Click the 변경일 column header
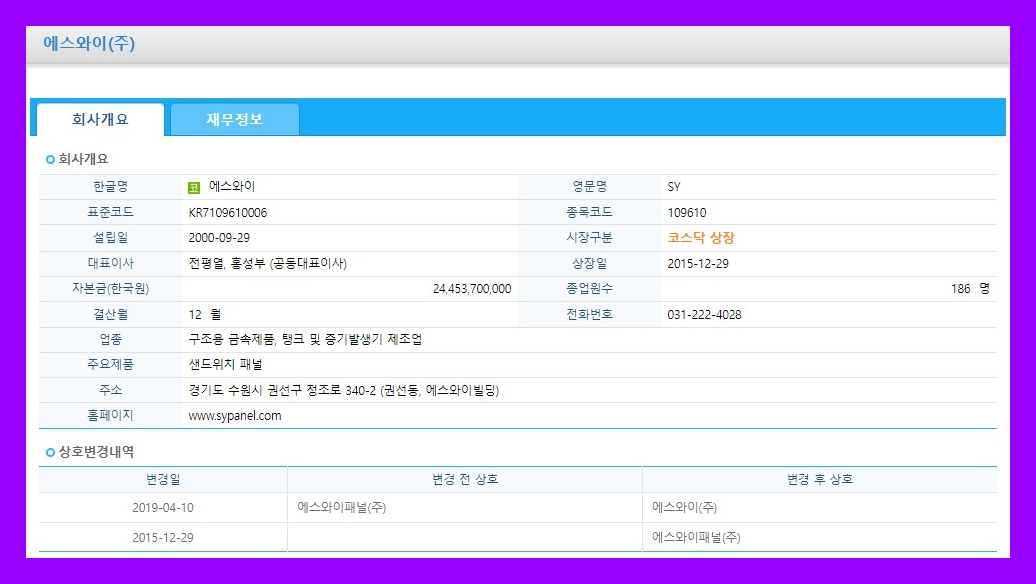 (163, 480)
